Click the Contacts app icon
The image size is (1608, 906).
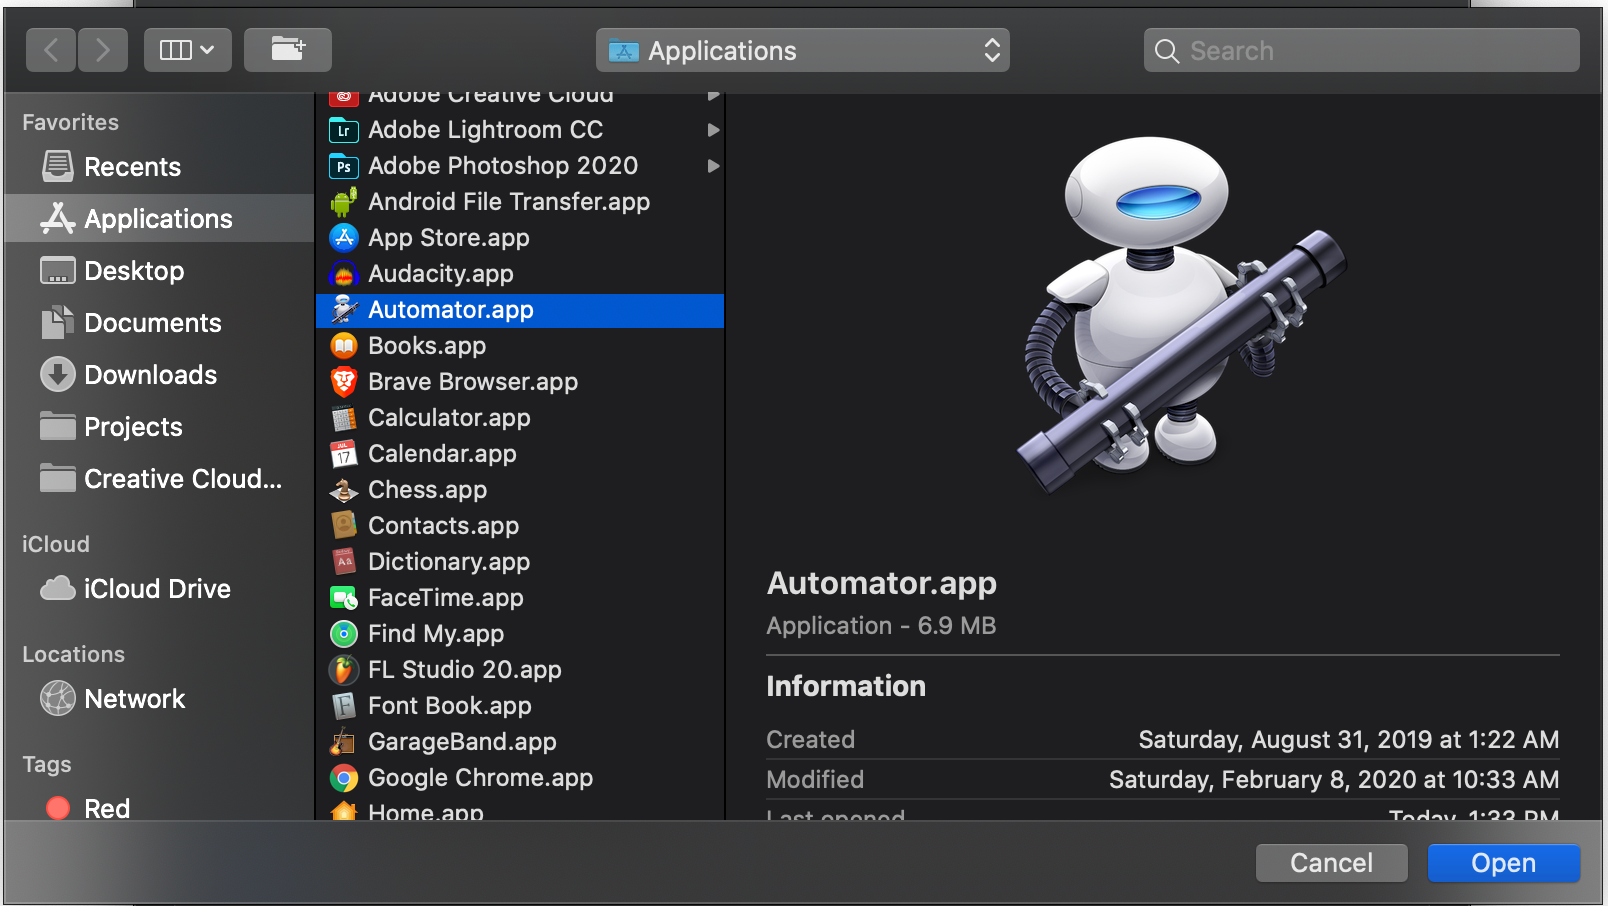tap(344, 526)
